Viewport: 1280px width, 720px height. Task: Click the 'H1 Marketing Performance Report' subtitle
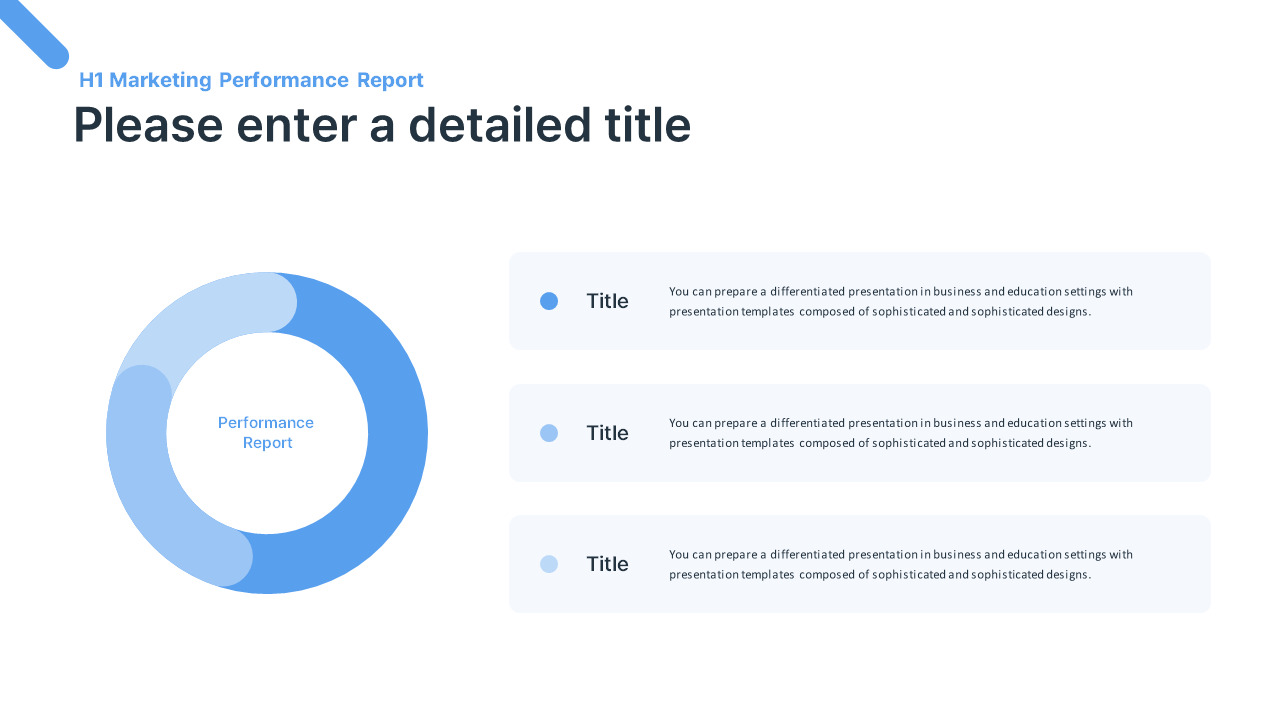[x=251, y=80]
